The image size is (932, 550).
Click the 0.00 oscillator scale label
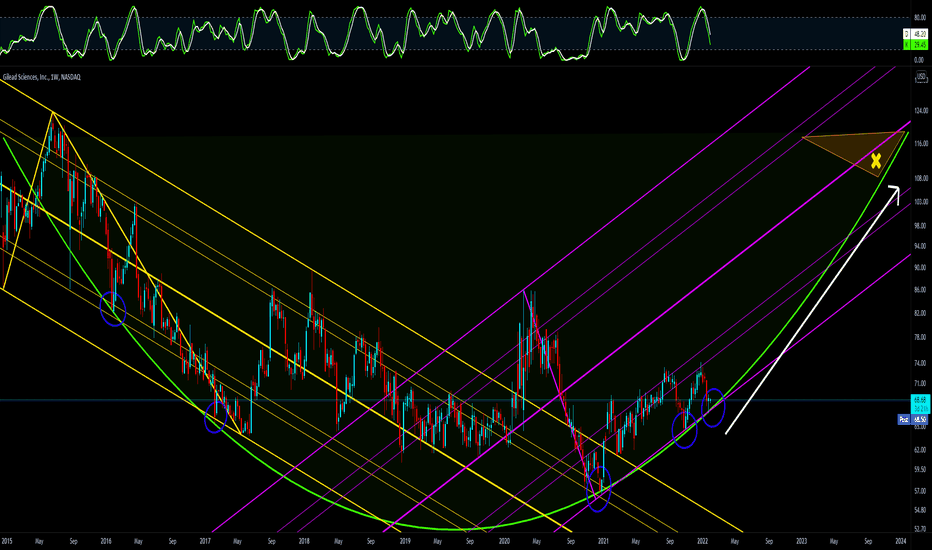(920, 60)
